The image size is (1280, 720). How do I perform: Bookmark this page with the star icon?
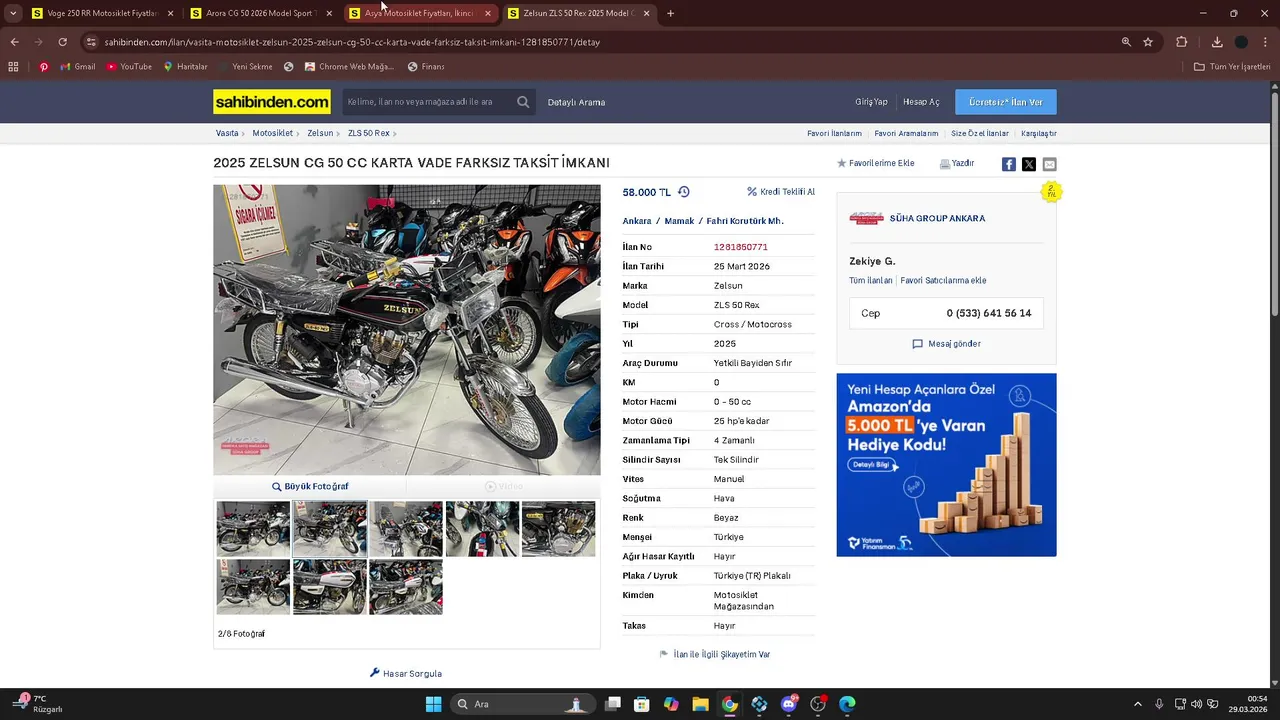click(1148, 42)
